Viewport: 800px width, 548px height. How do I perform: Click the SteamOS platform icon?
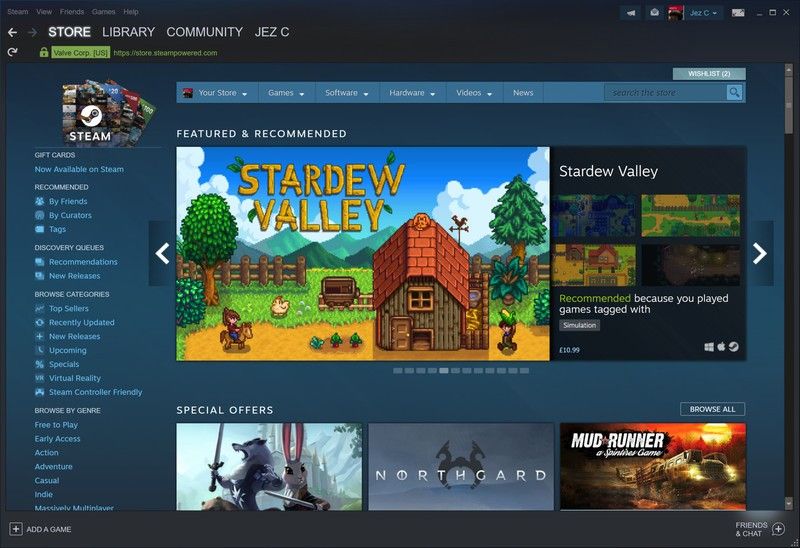tap(734, 347)
